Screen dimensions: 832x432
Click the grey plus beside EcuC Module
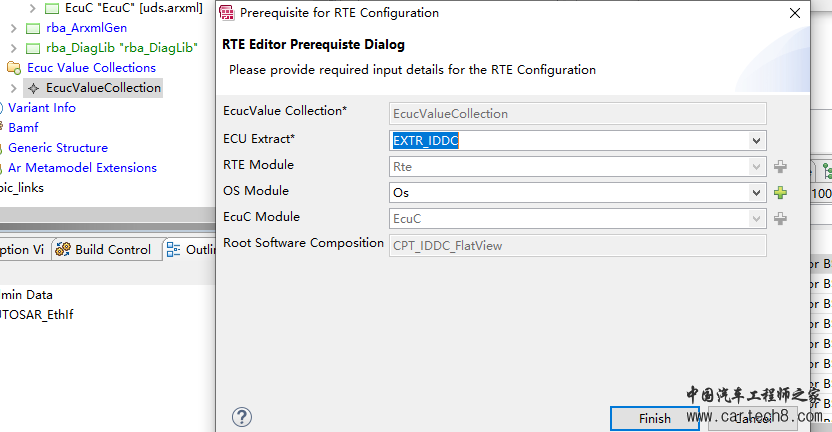click(x=780, y=218)
